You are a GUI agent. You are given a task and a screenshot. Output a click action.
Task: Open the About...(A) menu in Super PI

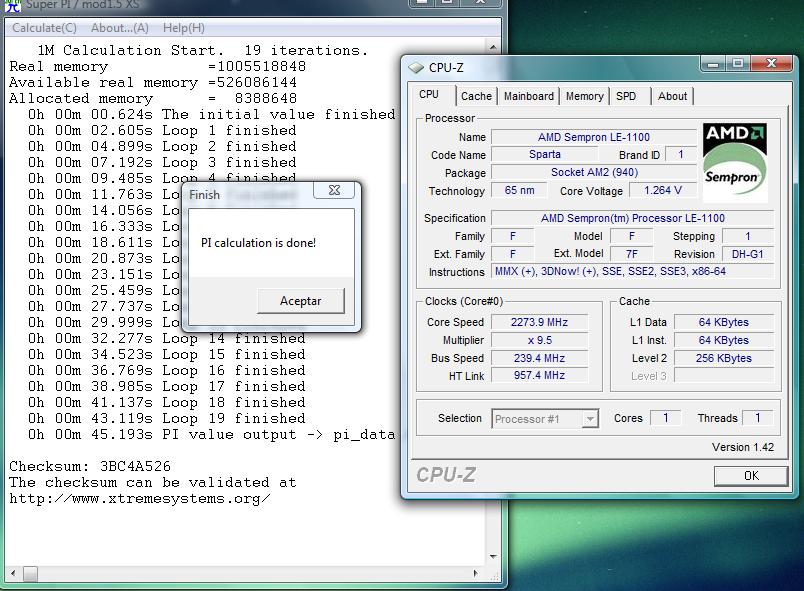click(x=119, y=28)
